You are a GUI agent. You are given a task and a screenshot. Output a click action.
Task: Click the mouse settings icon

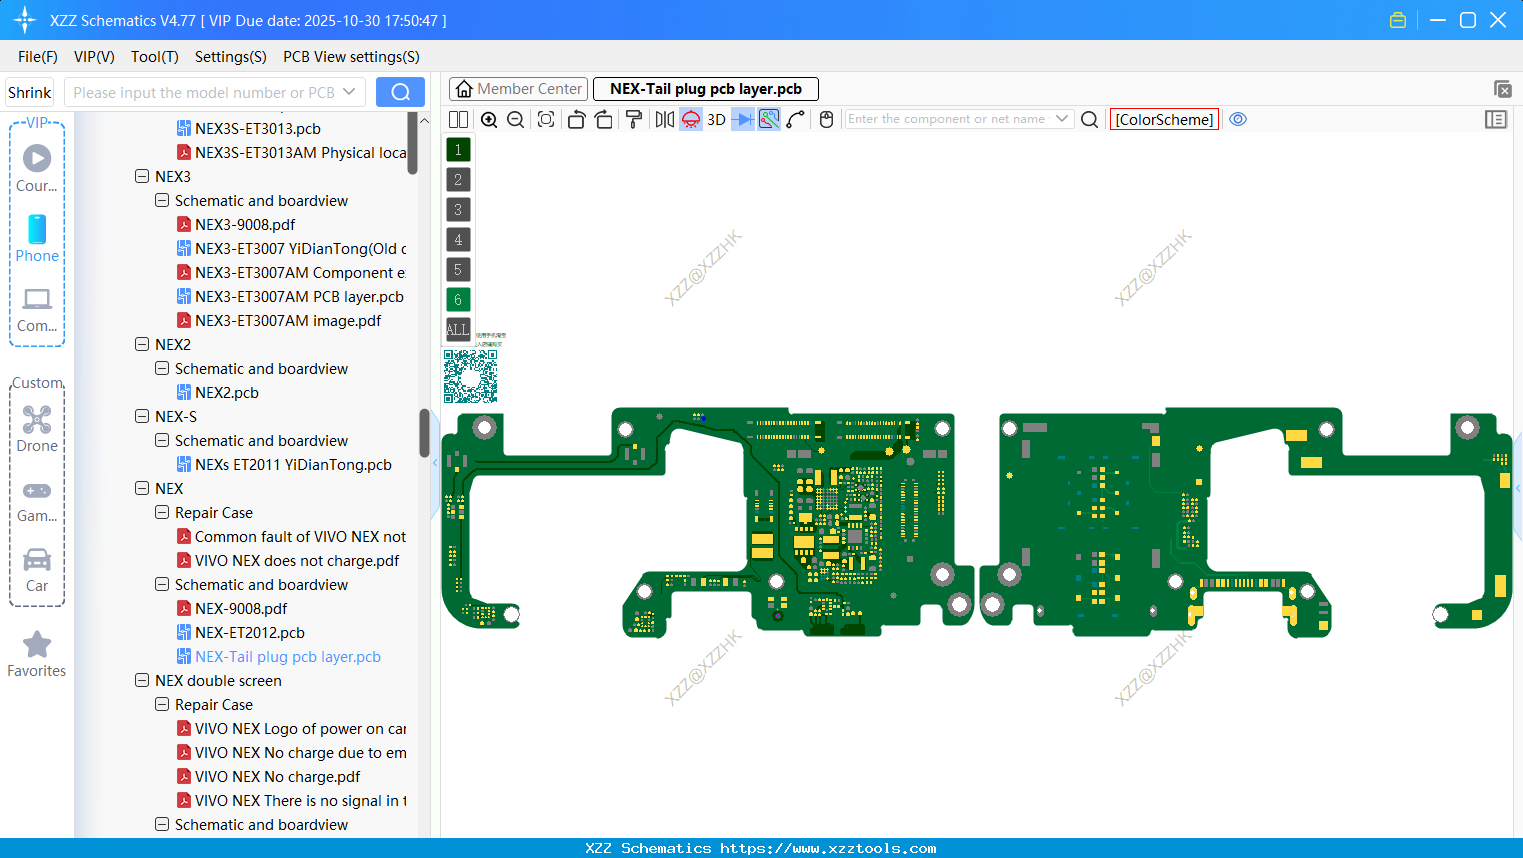coord(826,119)
